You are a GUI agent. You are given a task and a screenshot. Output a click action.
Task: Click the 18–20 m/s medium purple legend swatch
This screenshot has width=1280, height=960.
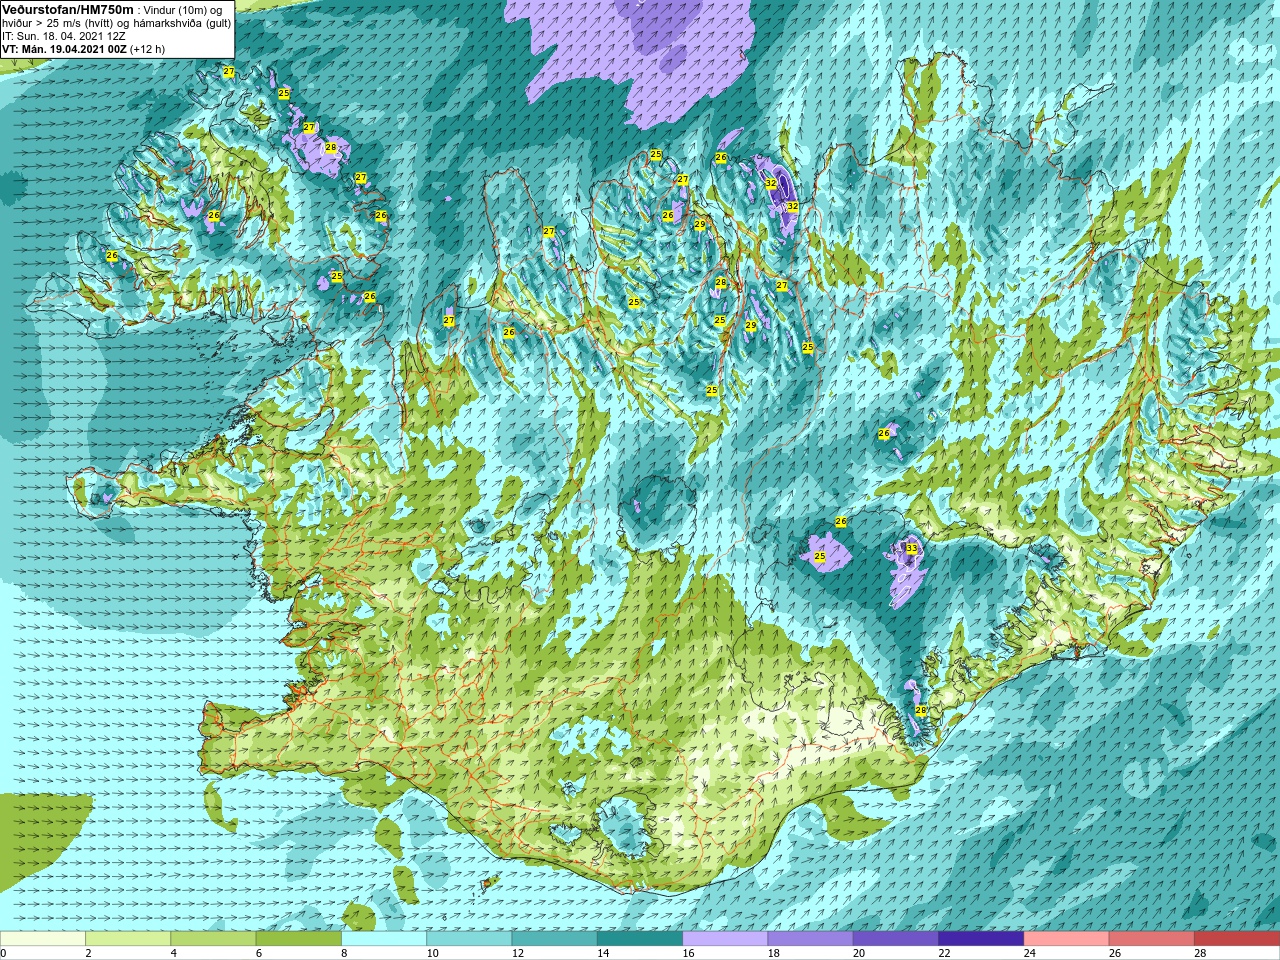tap(810, 939)
